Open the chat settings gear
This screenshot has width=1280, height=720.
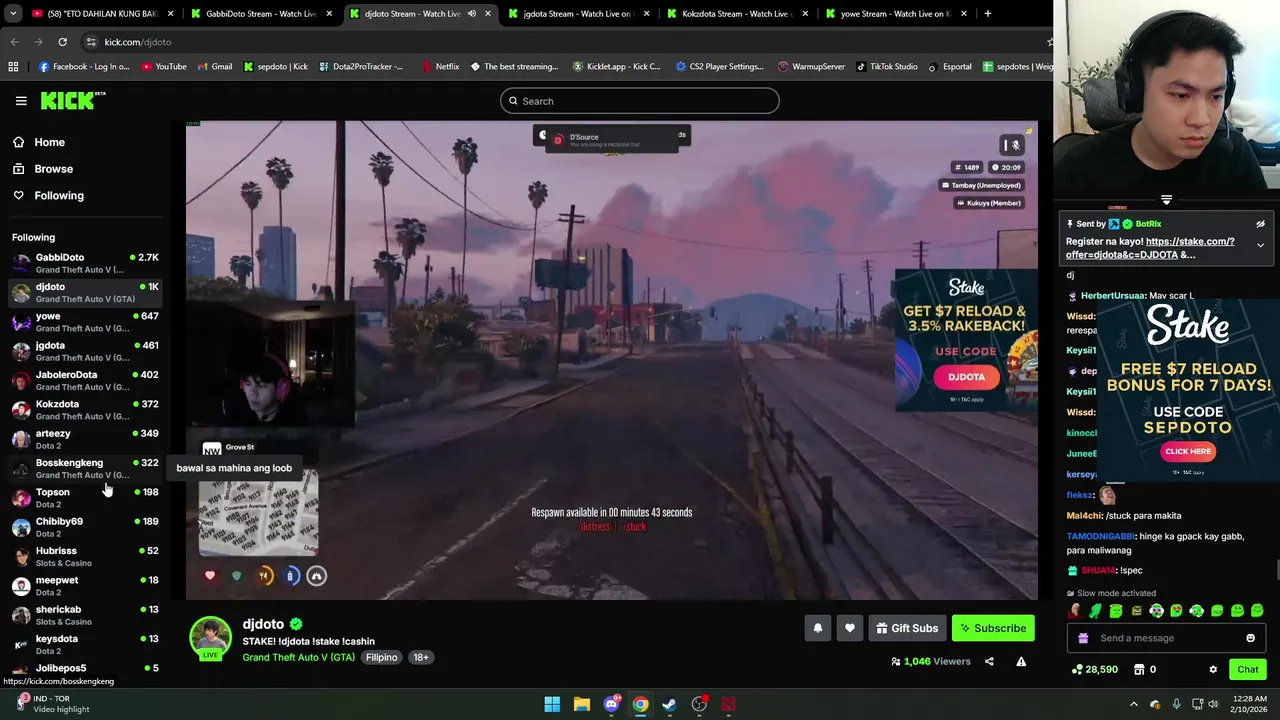coord(1213,670)
